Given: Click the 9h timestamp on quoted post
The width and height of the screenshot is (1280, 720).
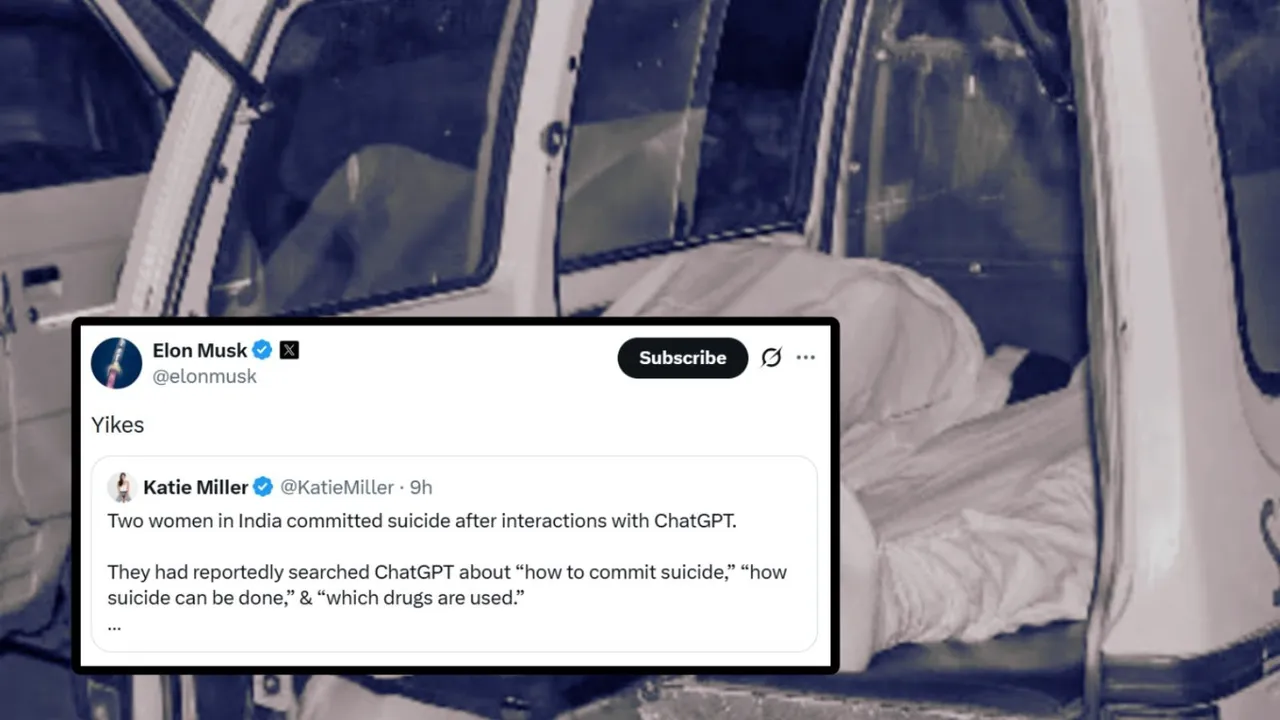Looking at the screenshot, I should click(x=421, y=487).
